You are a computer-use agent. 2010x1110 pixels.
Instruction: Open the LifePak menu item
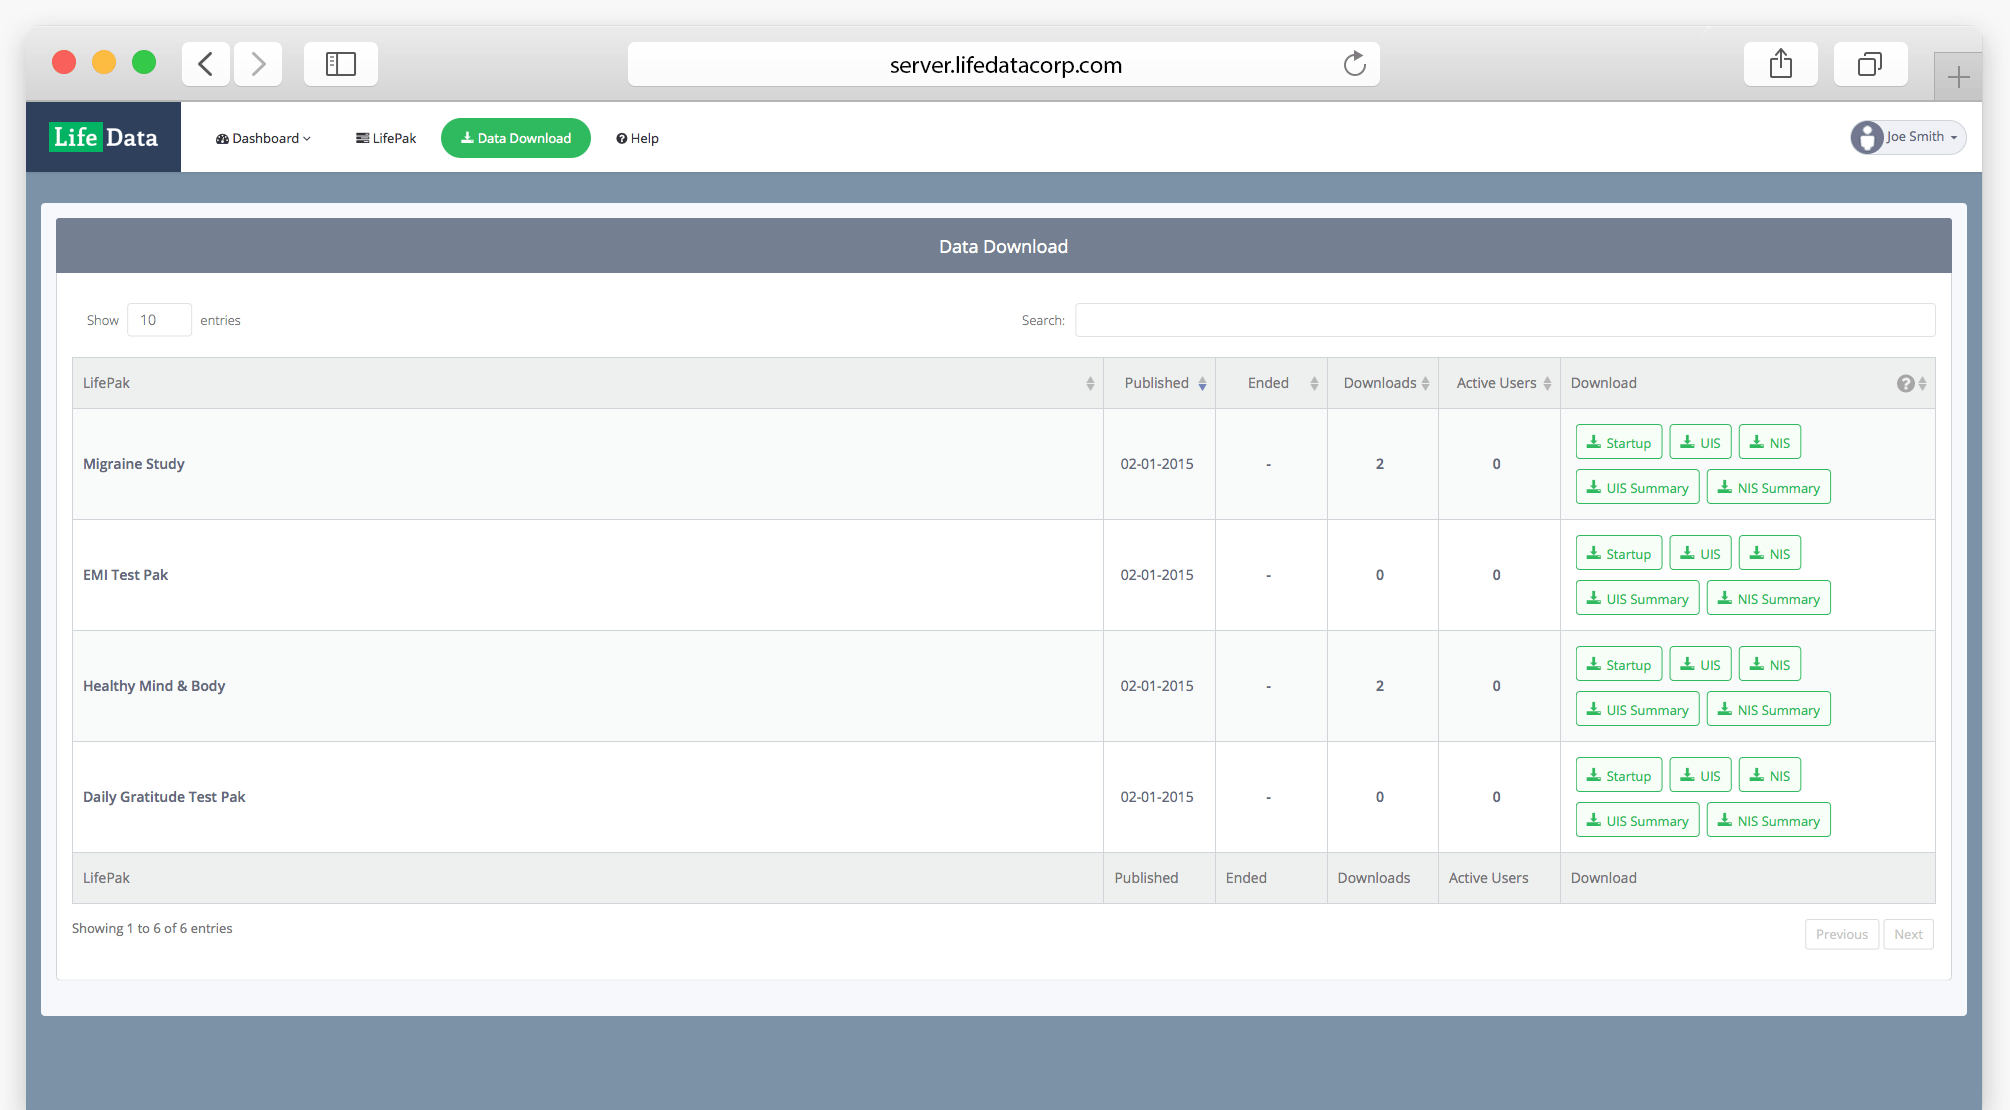click(x=386, y=138)
